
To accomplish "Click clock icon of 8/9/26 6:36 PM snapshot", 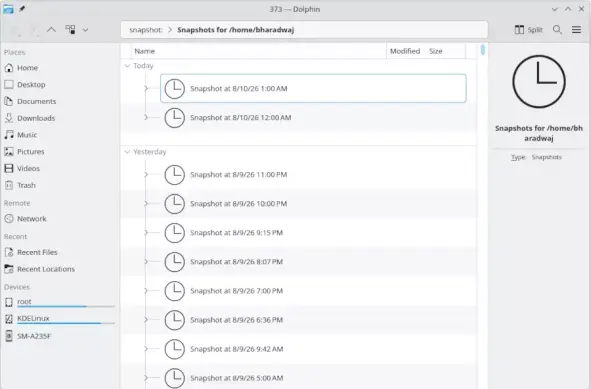I will [x=175, y=320].
